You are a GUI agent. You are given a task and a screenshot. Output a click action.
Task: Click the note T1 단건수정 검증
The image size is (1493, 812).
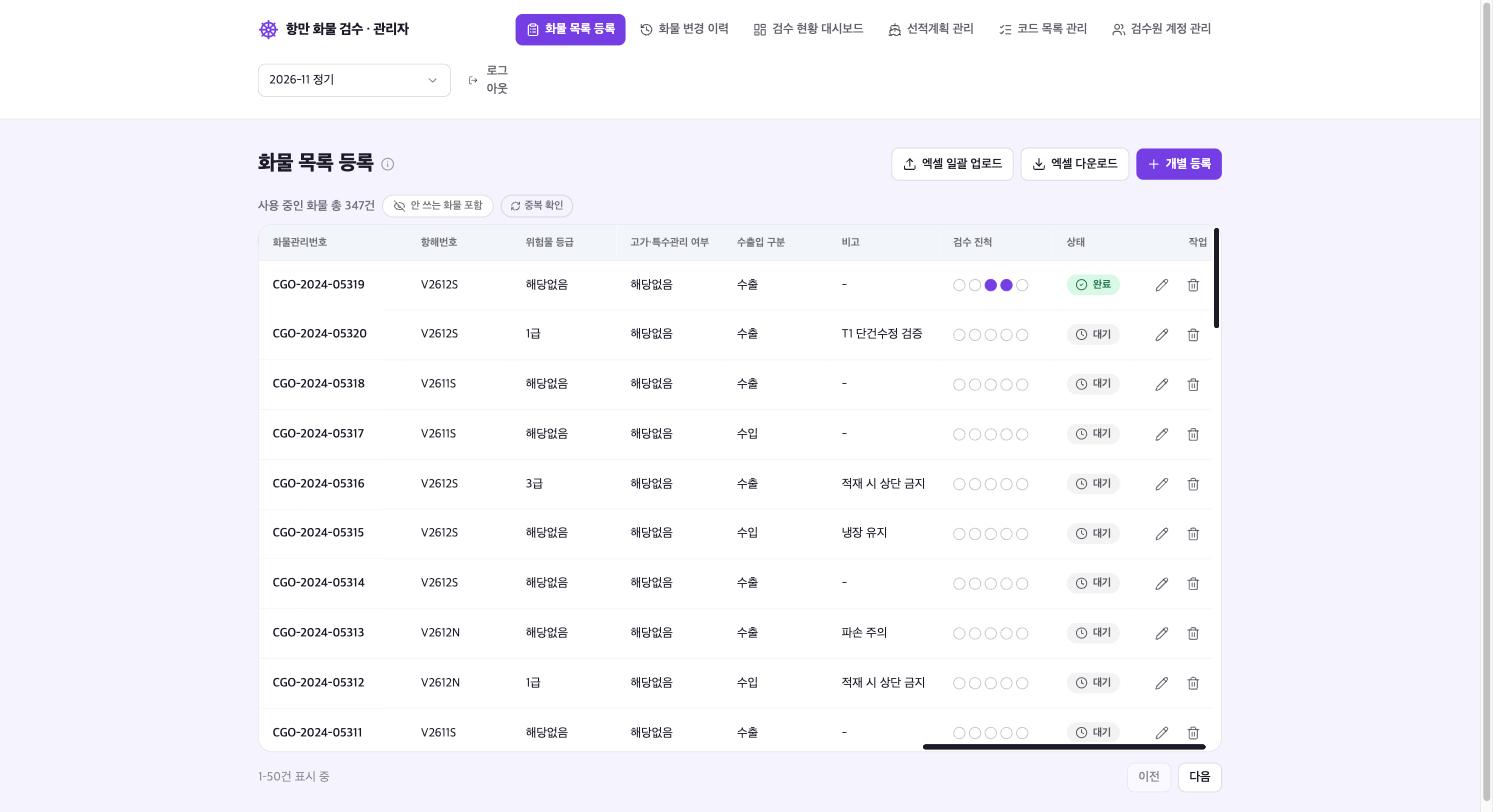point(882,334)
